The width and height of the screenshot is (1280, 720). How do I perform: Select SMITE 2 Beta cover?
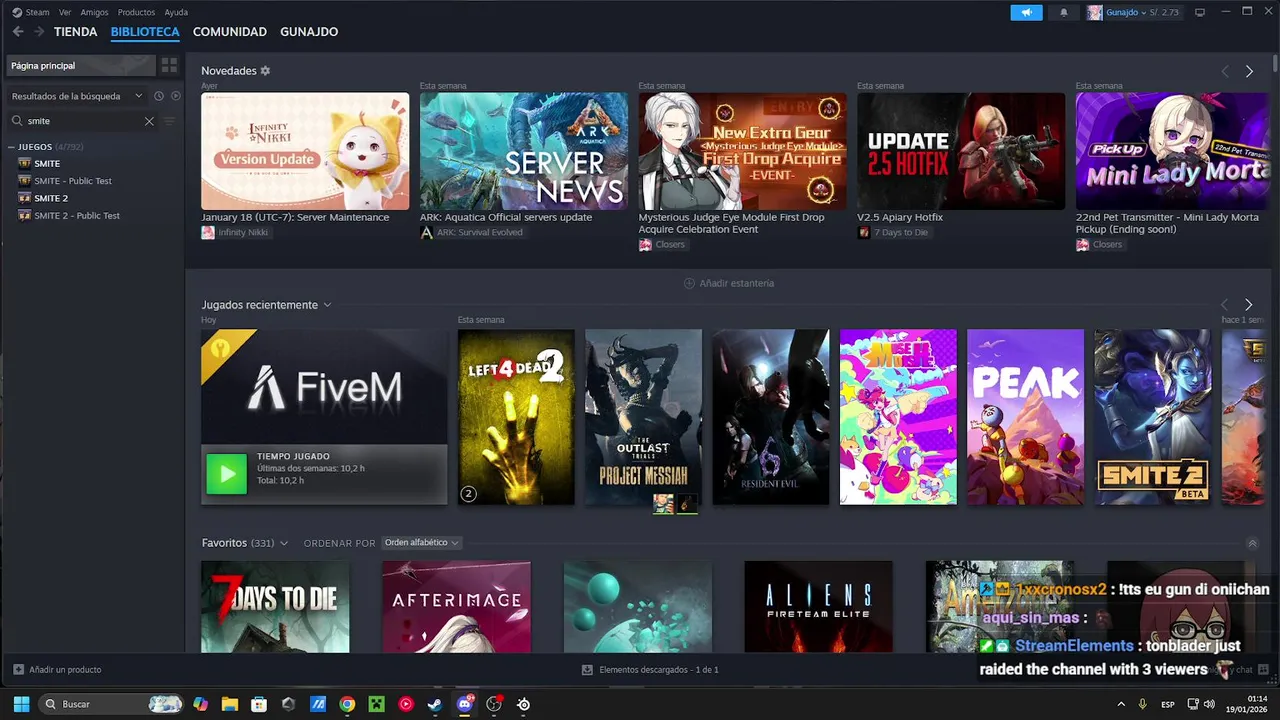tap(1153, 417)
